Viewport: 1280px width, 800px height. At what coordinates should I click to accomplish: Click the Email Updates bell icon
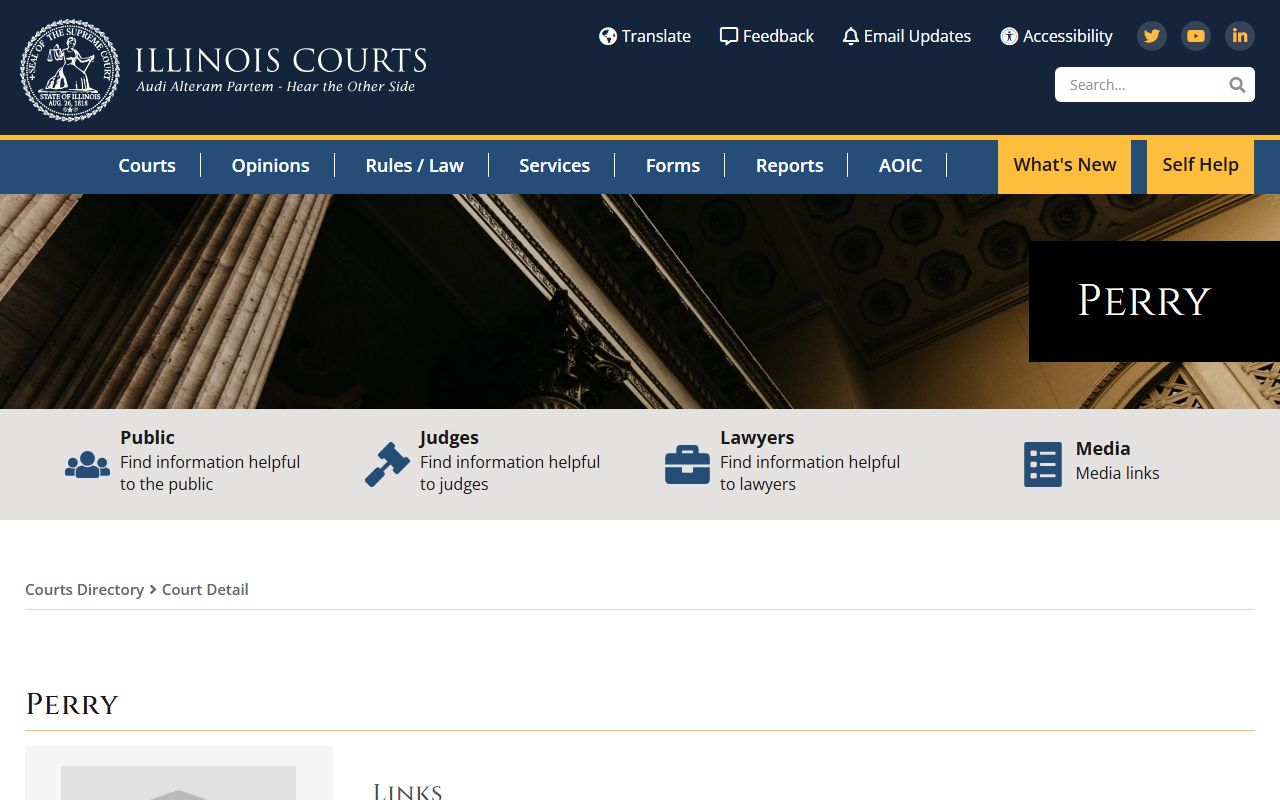coord(851,36)
